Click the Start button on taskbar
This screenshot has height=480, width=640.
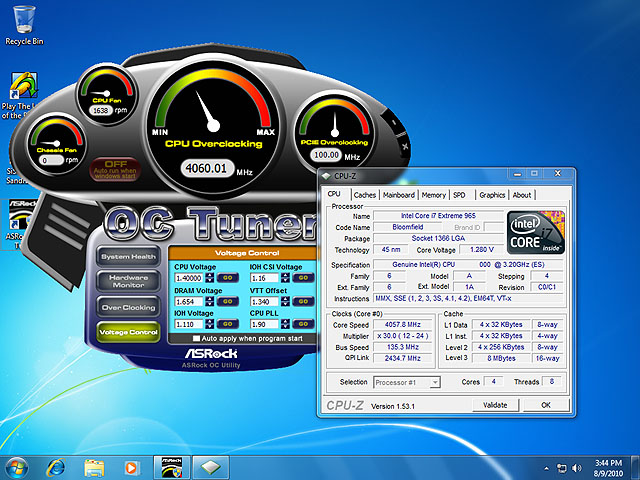click(x=16, y=468)
